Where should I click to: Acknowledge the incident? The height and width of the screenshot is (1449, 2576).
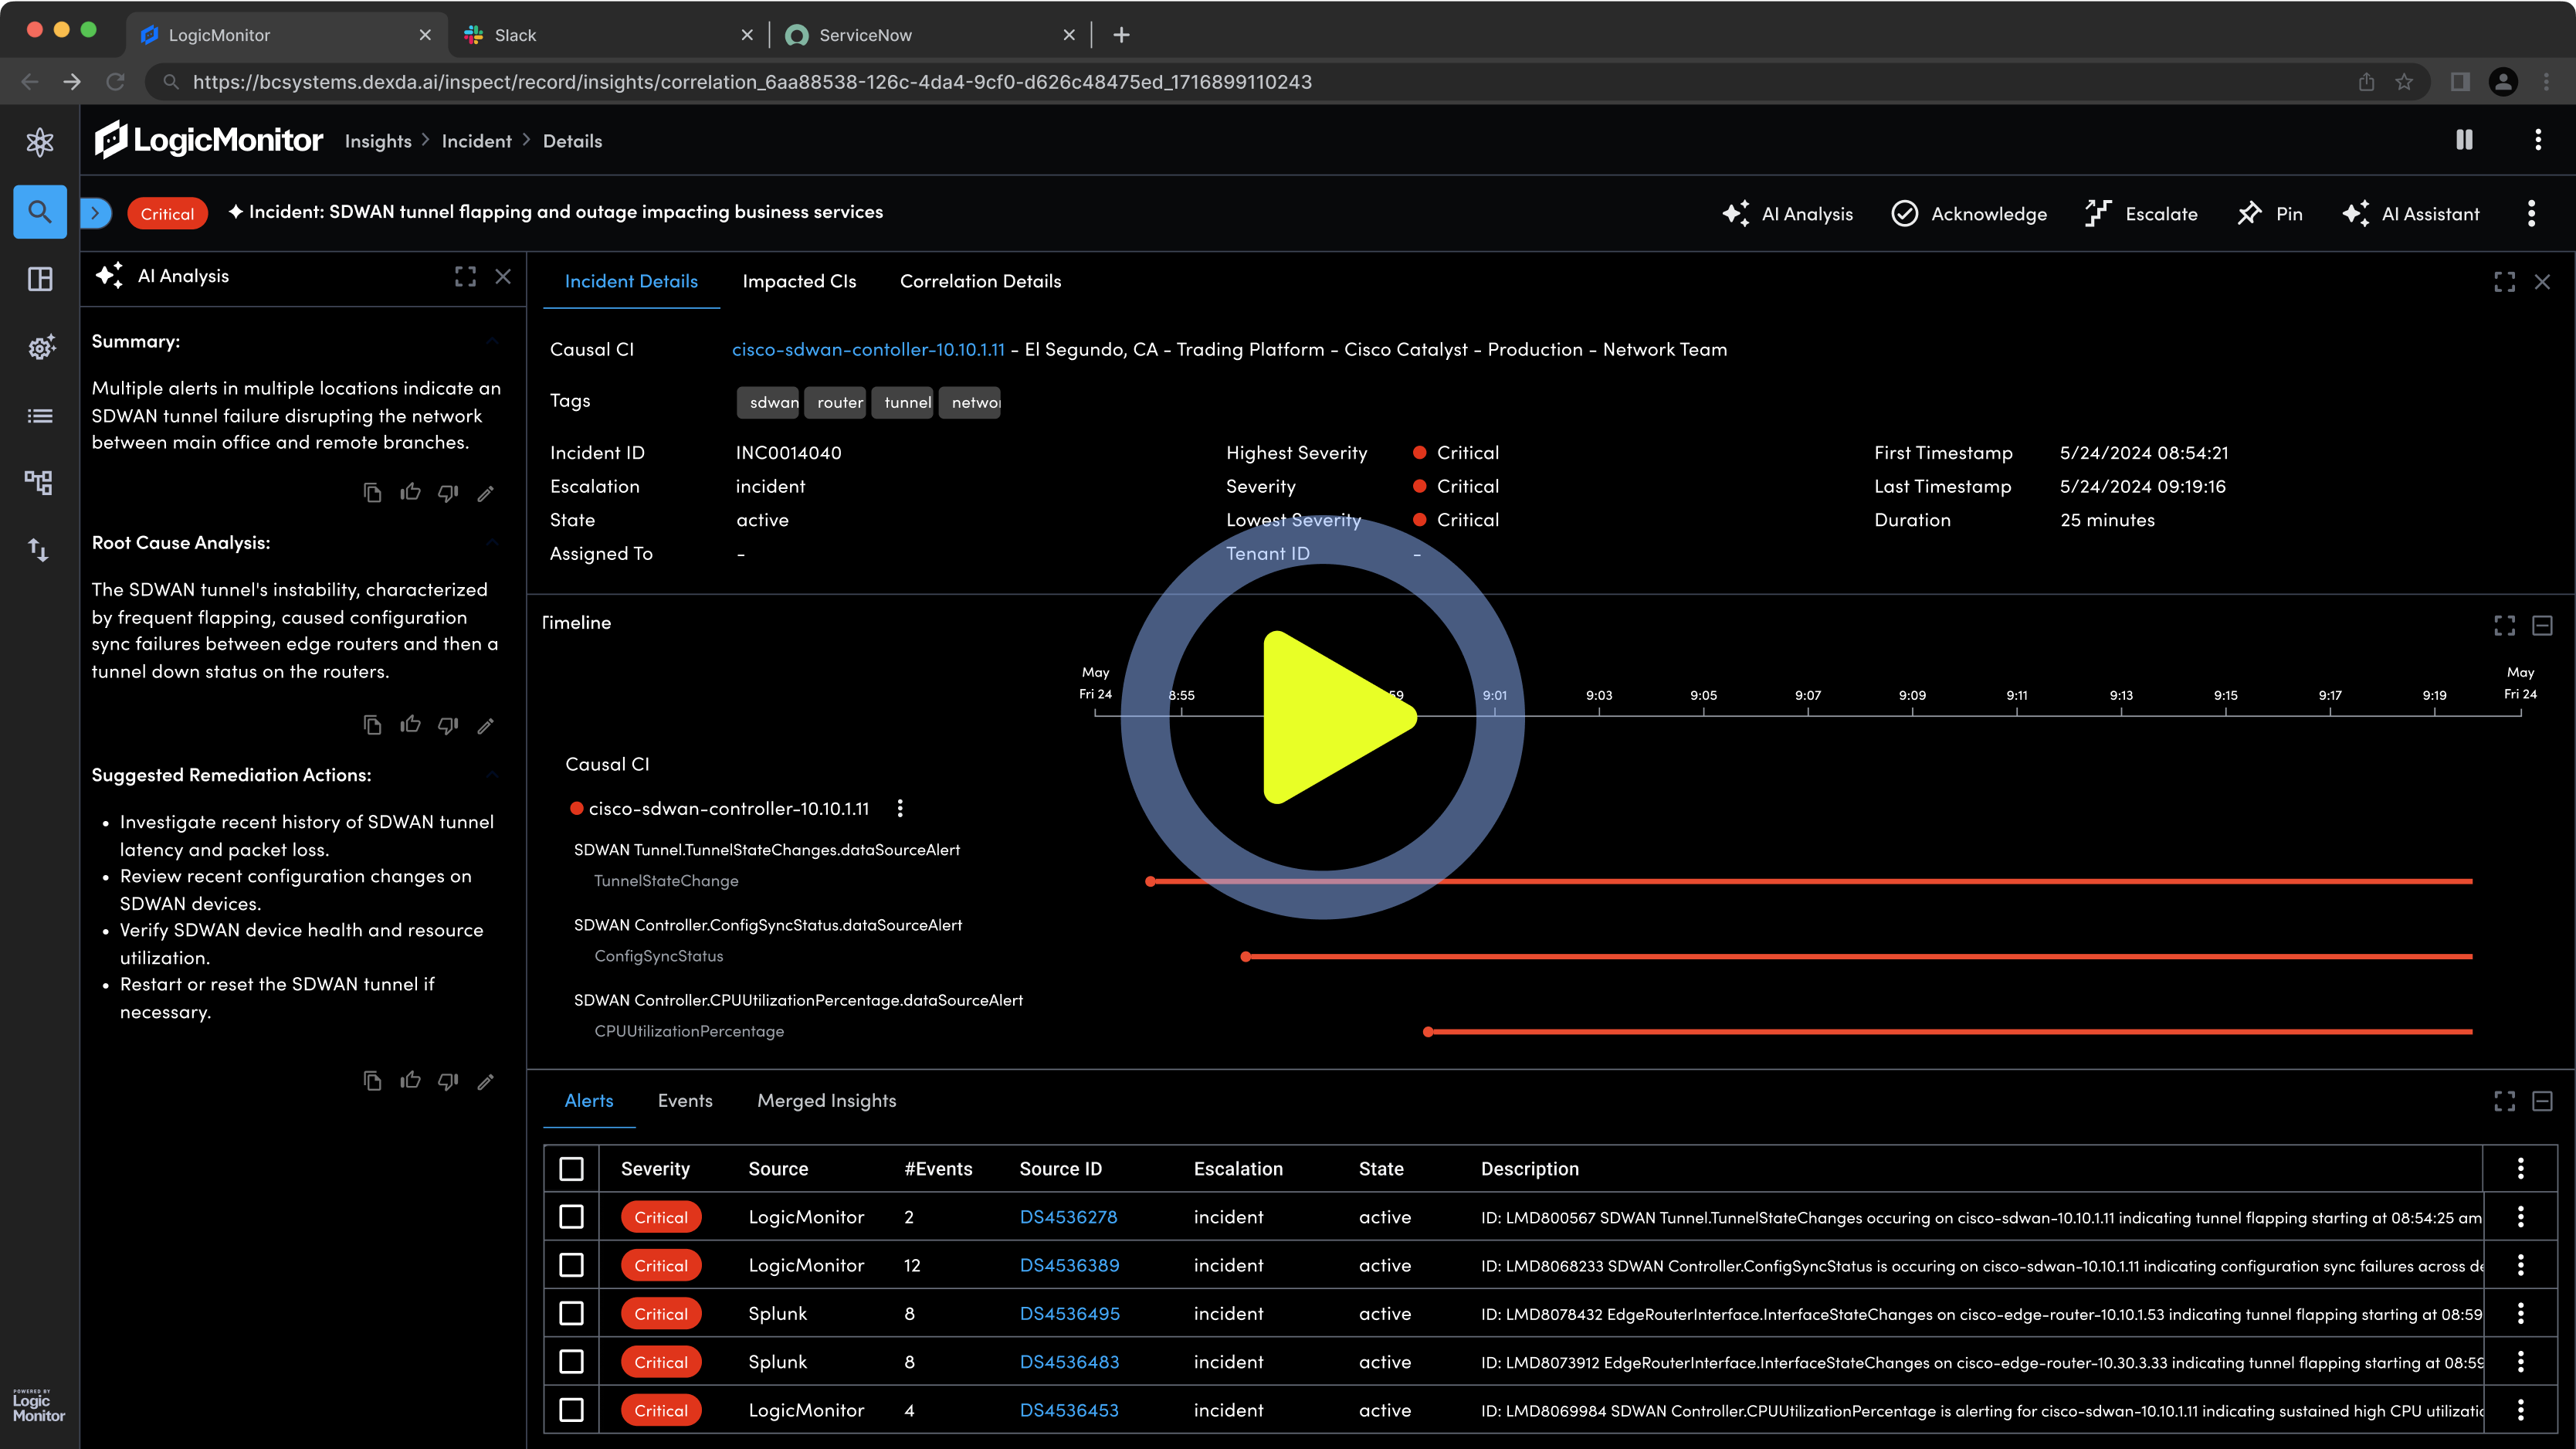coord(1969,213)
